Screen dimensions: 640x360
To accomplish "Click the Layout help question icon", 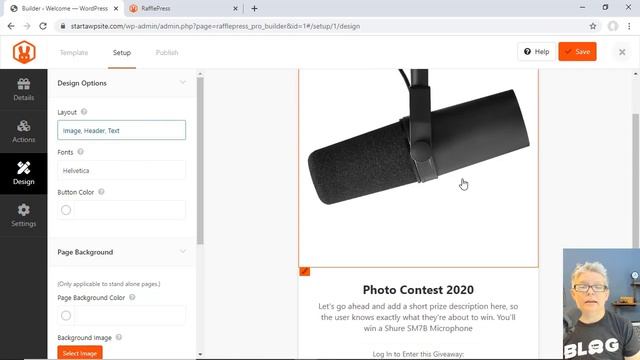I will point(84,112).
